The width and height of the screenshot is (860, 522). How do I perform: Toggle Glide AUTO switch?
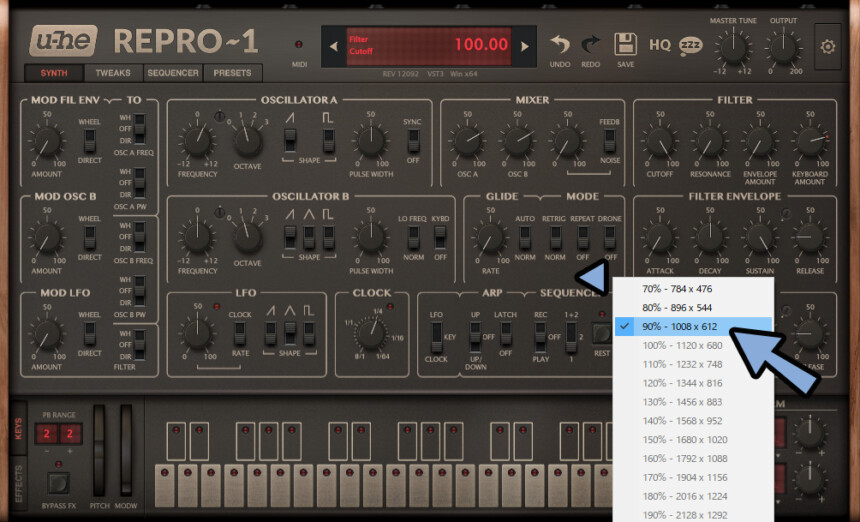click(x=525, y=237)
